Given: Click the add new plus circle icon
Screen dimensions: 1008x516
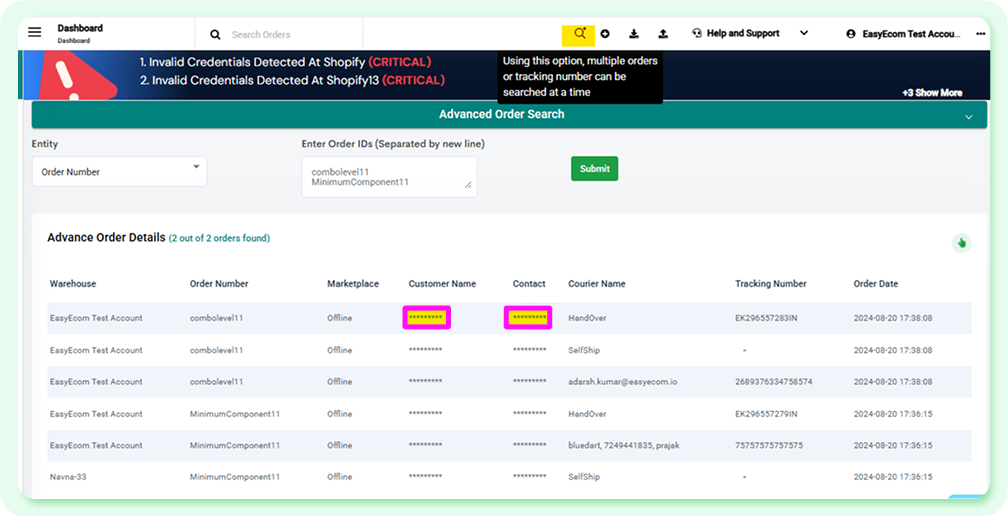Looking at the screenshot, I should [605, 34].
